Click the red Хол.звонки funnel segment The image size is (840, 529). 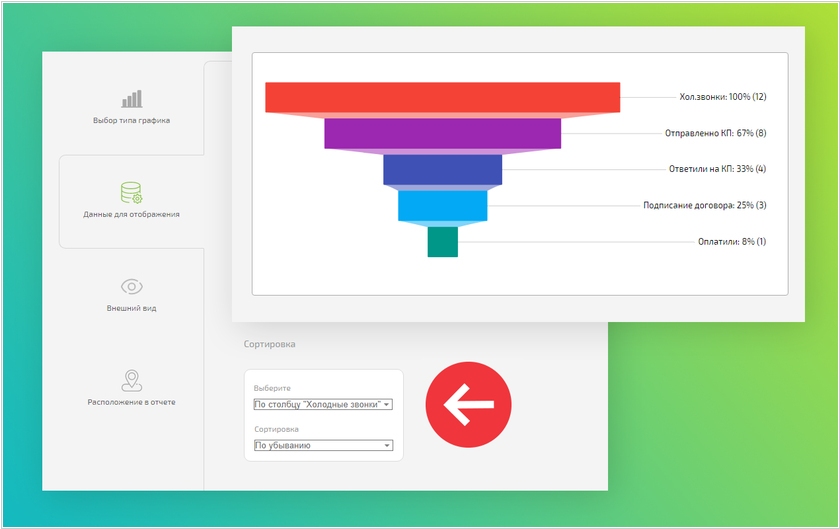click(442, 97)
